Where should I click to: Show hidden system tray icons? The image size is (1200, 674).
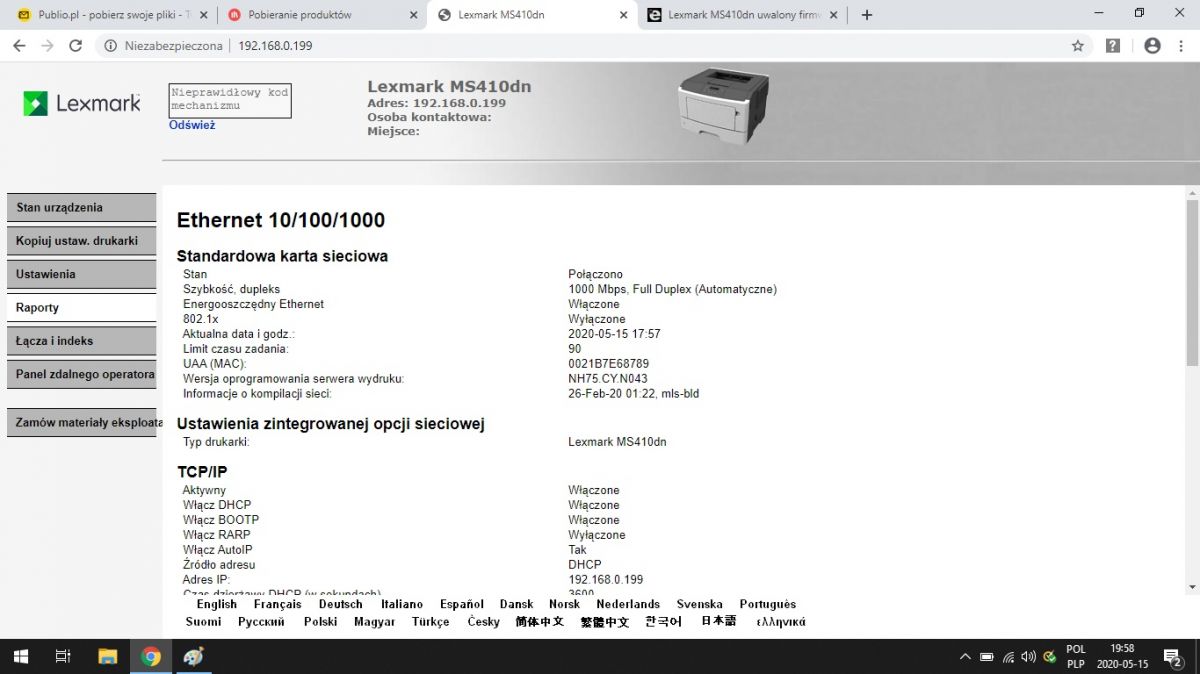coord(965,657)
